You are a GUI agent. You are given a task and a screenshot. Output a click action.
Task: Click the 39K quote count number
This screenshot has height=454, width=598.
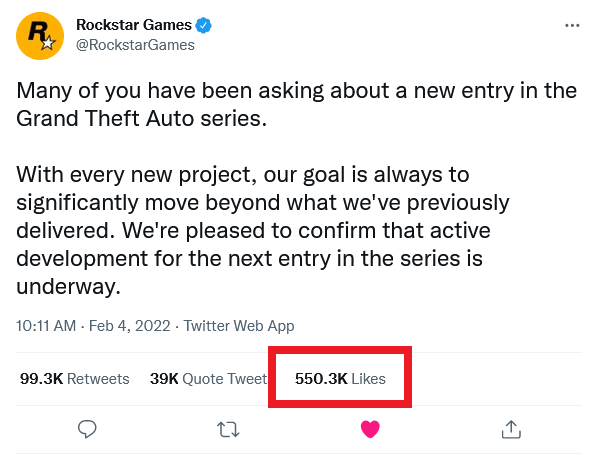[x=164, y=379]
